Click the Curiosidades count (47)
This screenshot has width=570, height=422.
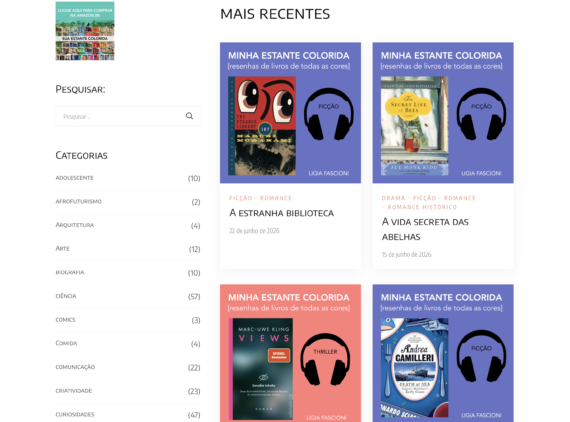pyautogui.click(x=194, y=415)
